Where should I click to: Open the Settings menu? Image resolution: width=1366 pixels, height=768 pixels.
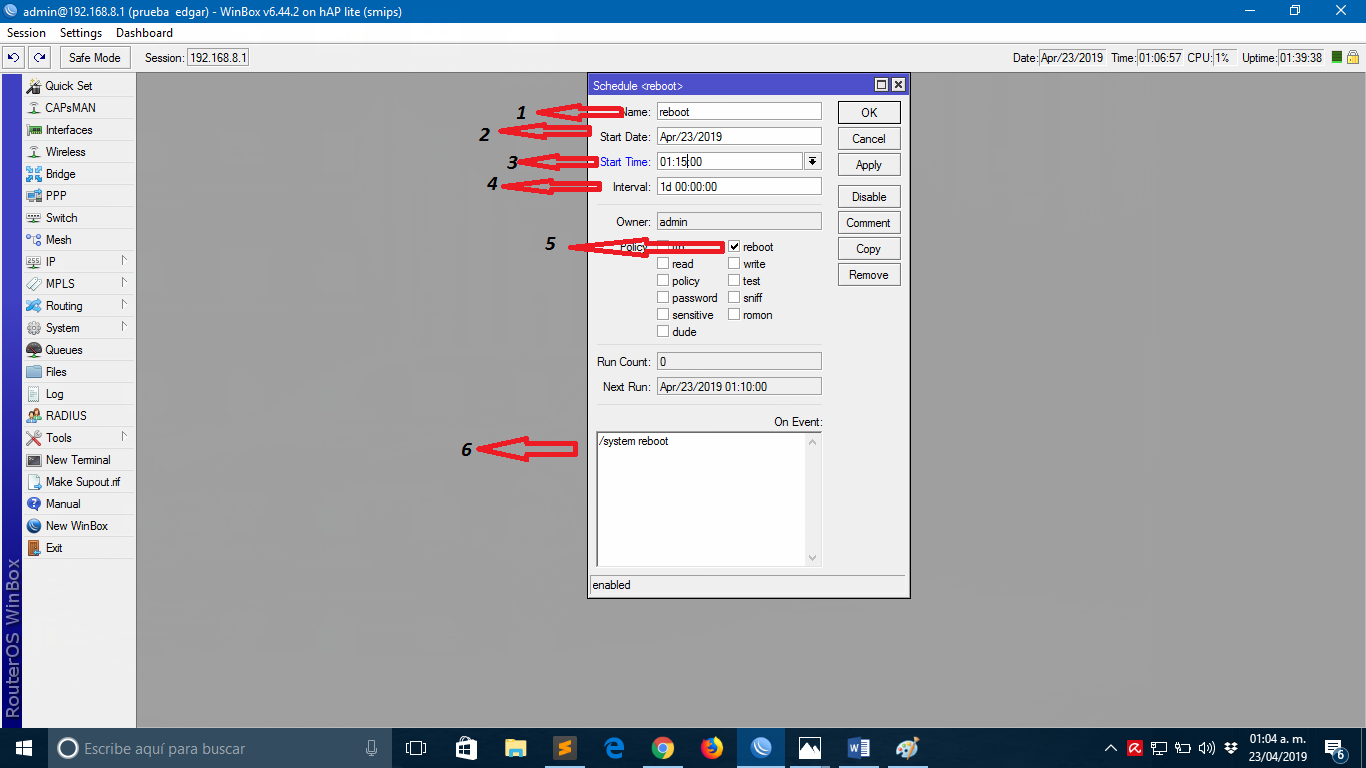81,33
